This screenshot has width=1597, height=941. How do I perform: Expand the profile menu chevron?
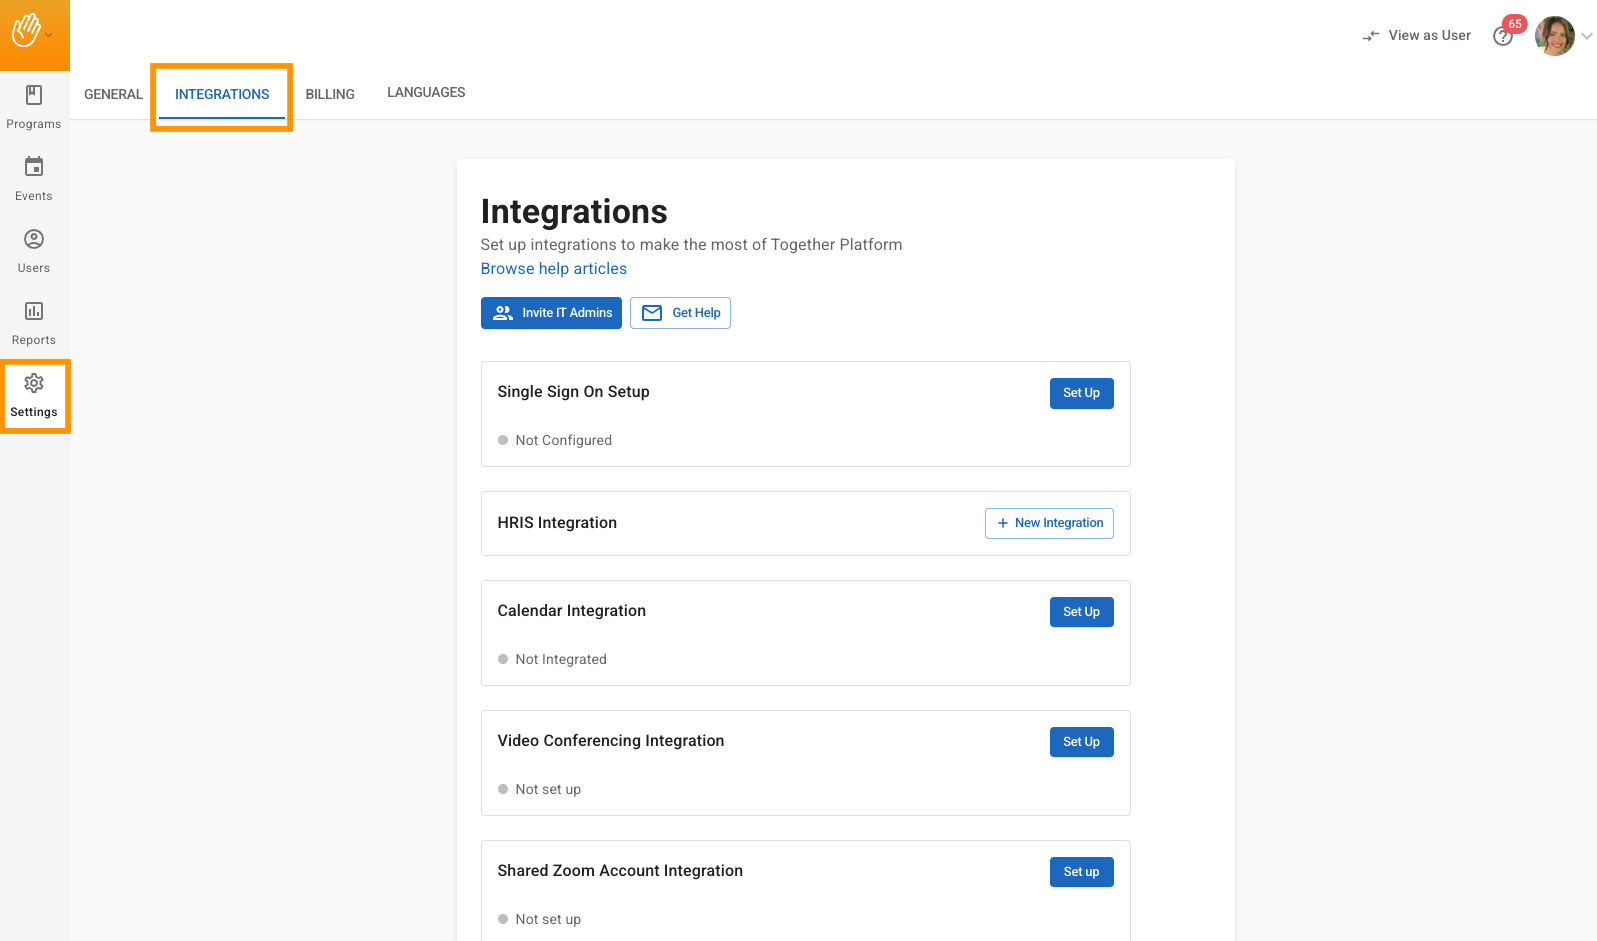1587,36
